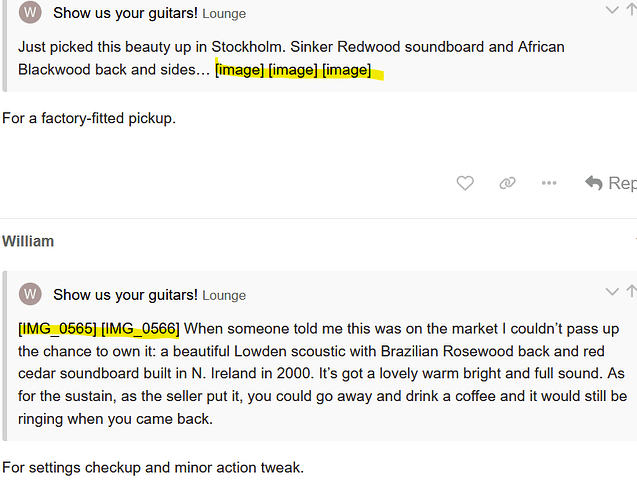Open second 'Show us your guitars!' topic link
This screenshot has width=637, height=500.
(x=125, y=295)
